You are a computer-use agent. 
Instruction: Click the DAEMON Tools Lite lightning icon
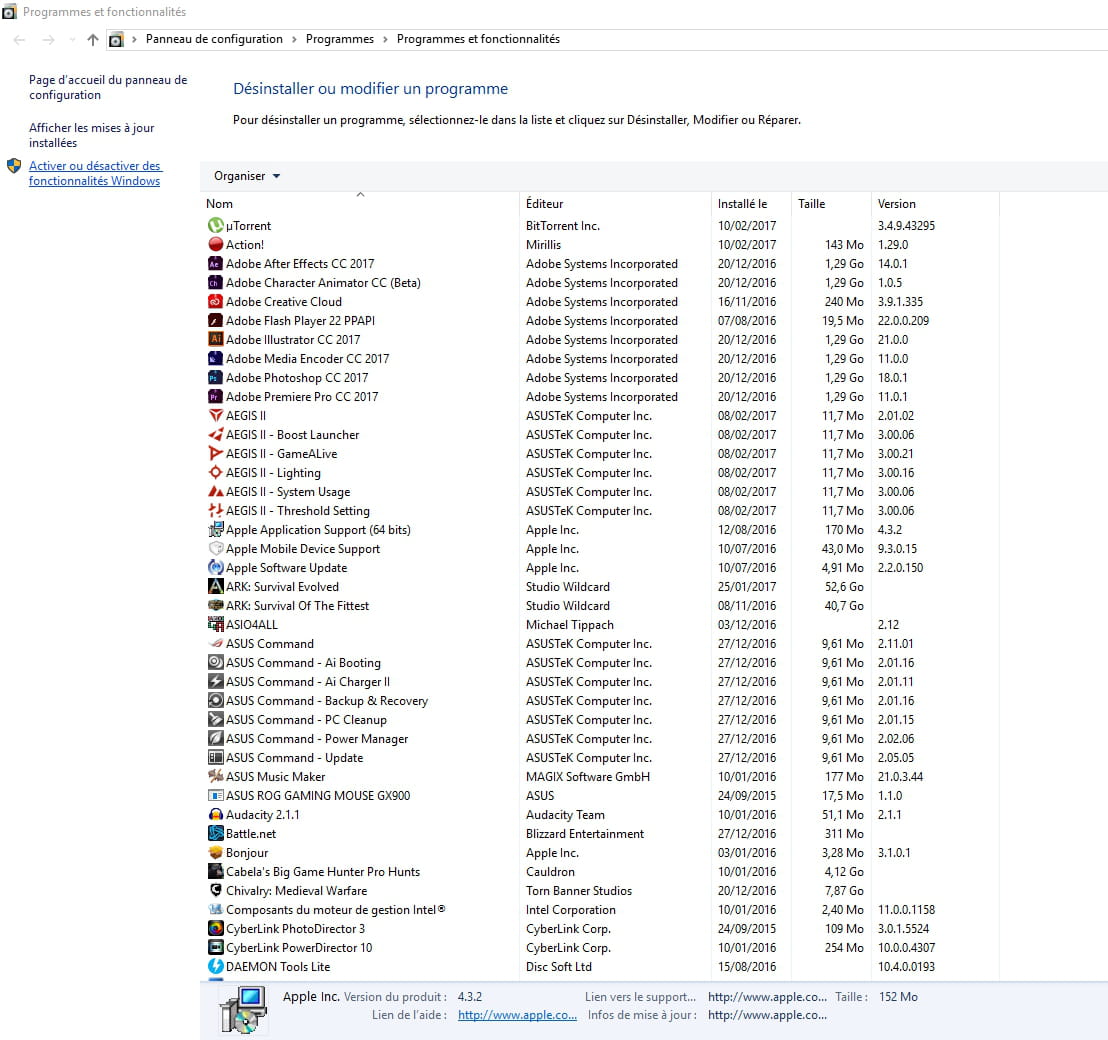coord(215,967)
